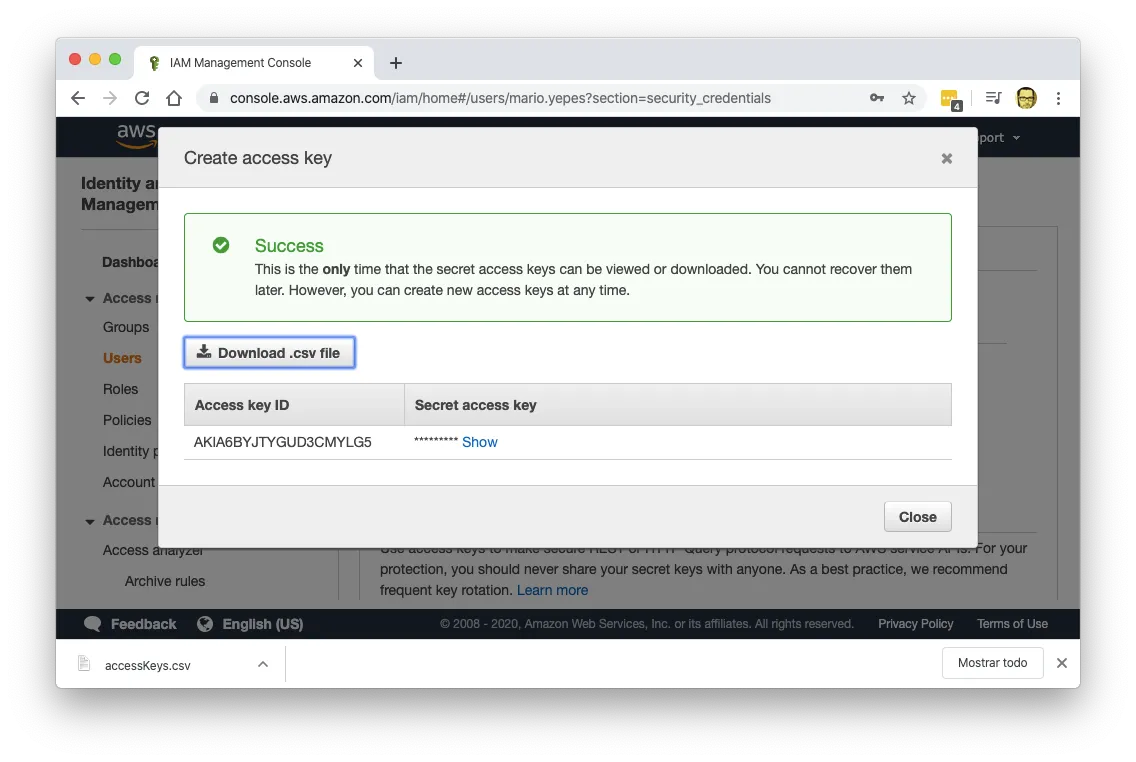Viewport: 1136px width, 762px height.
Task: Open the media queue control icon
Action: [x=993, y=98]
